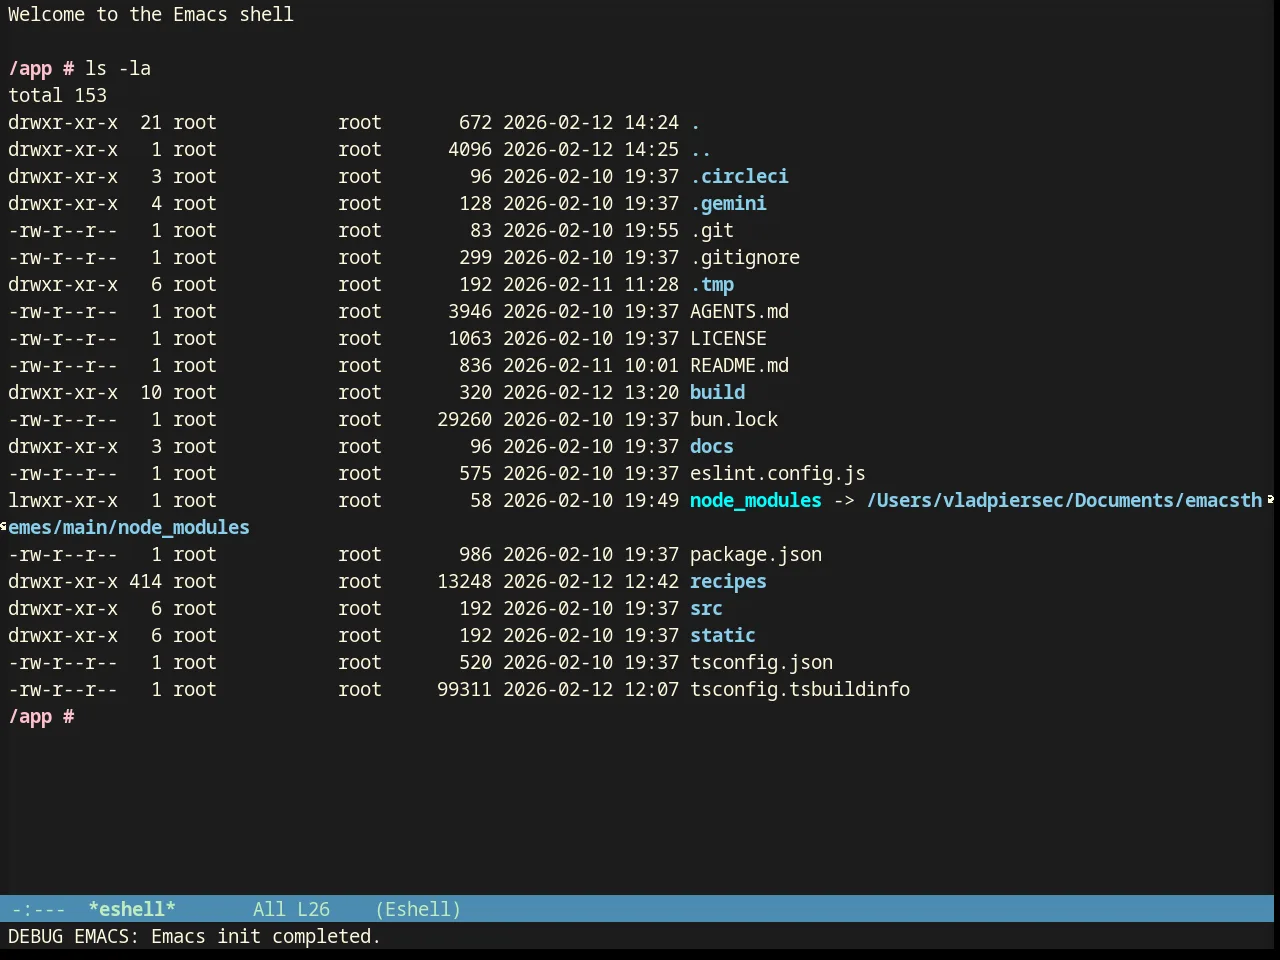
Task: Click the L26 line number indicator
Action: (x=313, y=909)
